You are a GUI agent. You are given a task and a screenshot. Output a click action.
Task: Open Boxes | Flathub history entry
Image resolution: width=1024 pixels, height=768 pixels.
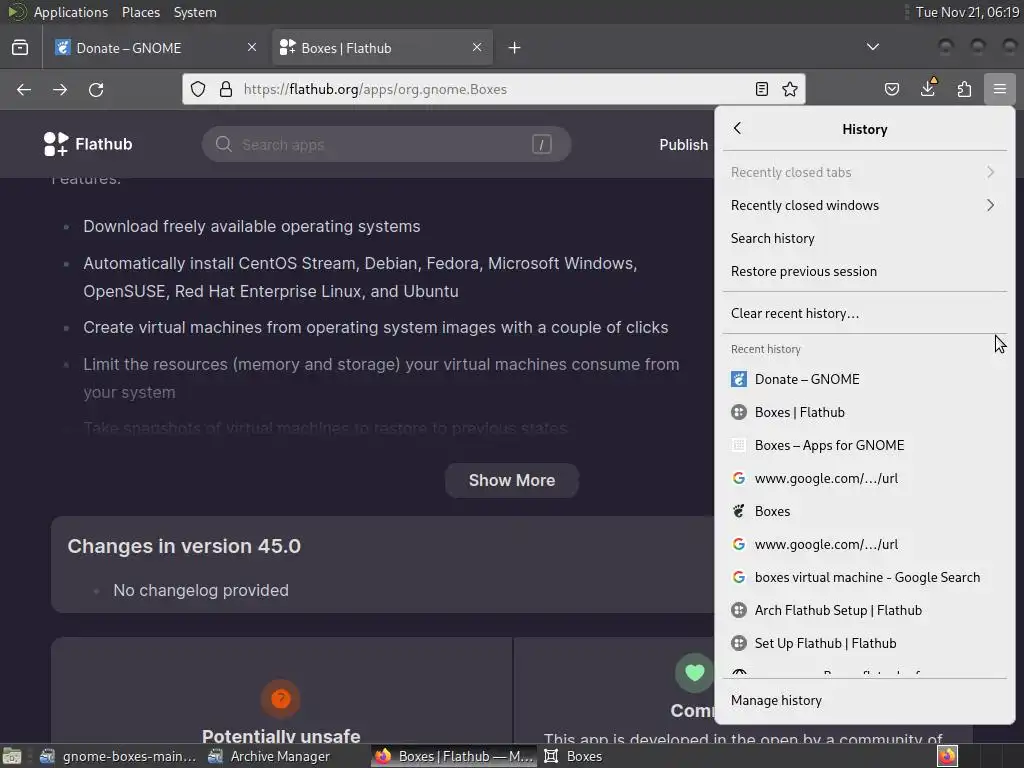coord(865,412)
